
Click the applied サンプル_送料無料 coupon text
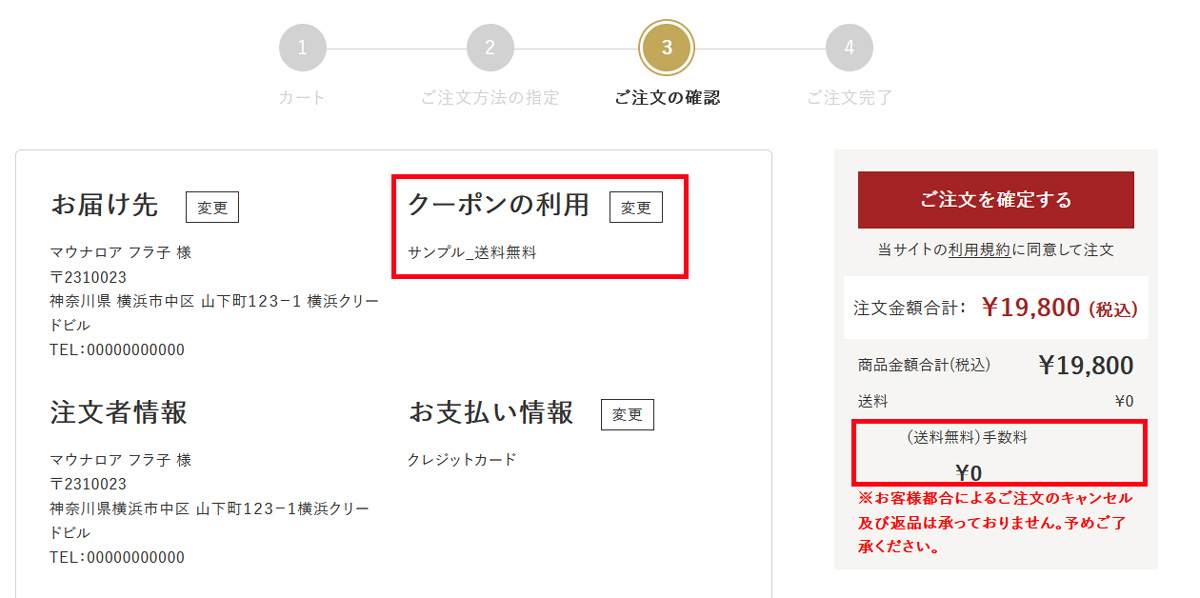(x=472, y=252)
